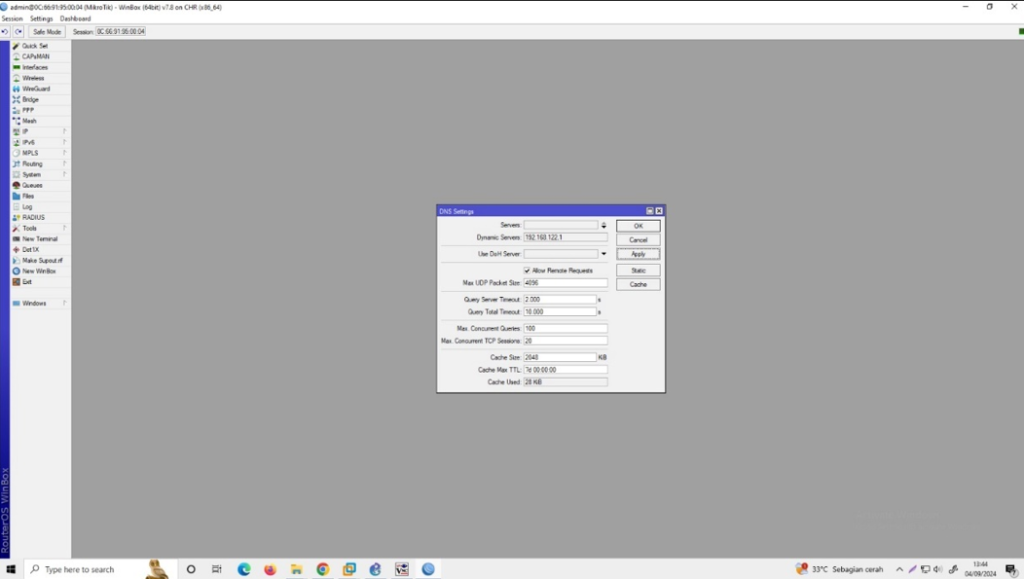This screenshot has height=579, width=1024.
Task: Click the Servers field add/remove arrows
Action: tap(603, 225)
